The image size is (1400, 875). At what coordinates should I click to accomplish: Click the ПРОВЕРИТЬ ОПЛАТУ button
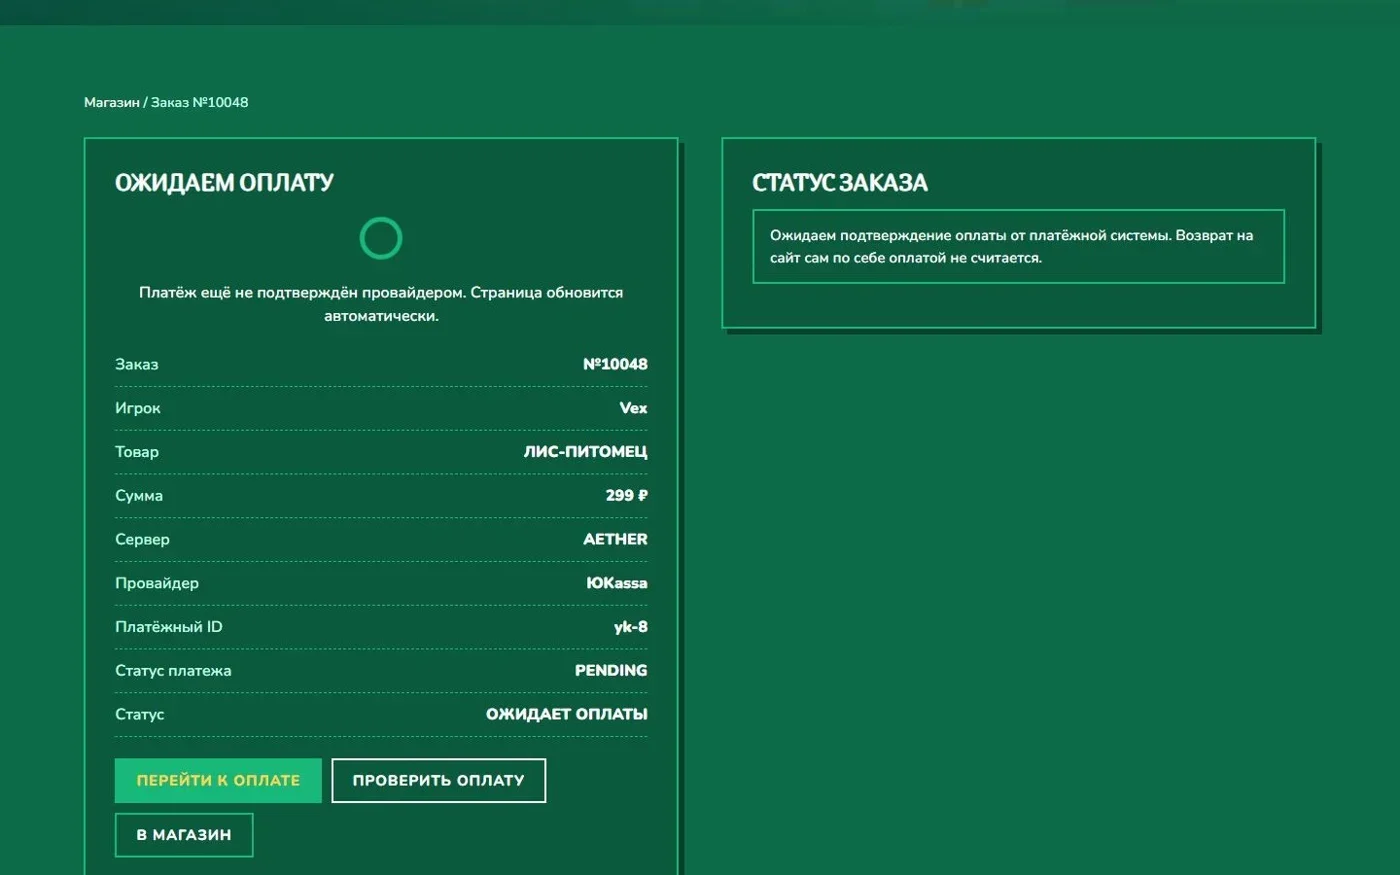pyautogui.click(x=438, y=780)
